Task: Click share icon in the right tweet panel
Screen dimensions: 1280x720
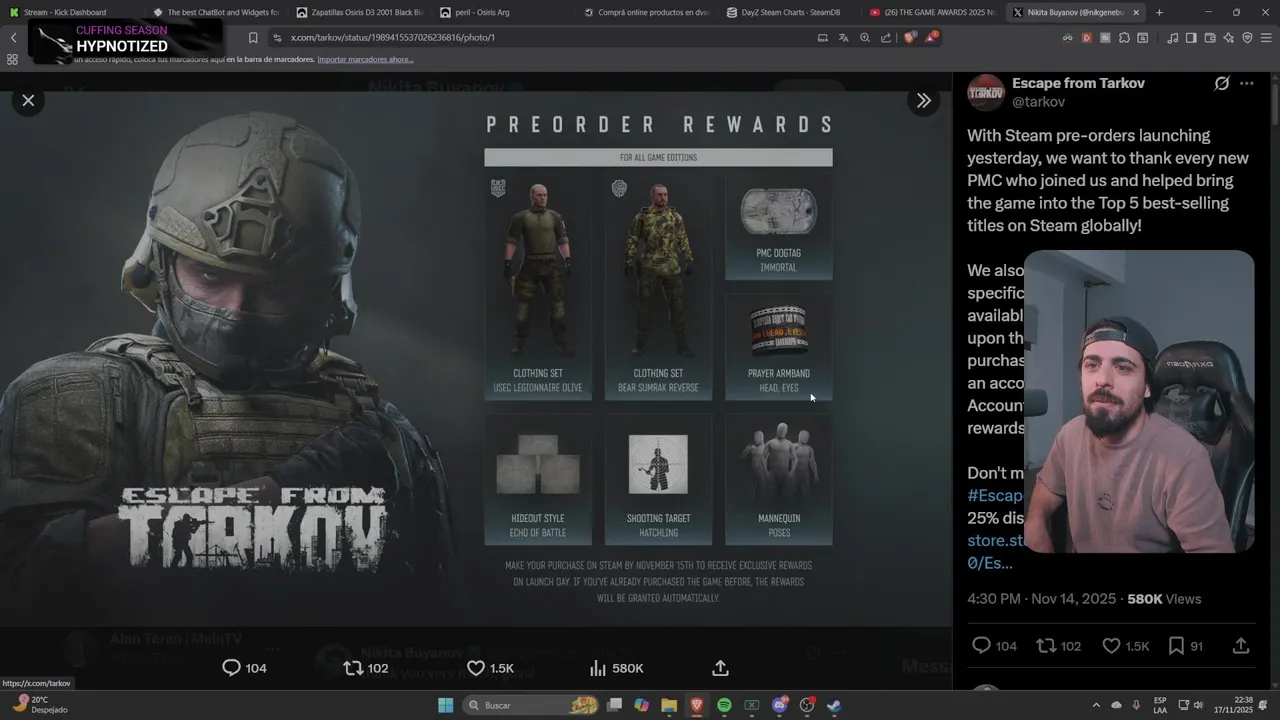Action: pos(1241,646)
